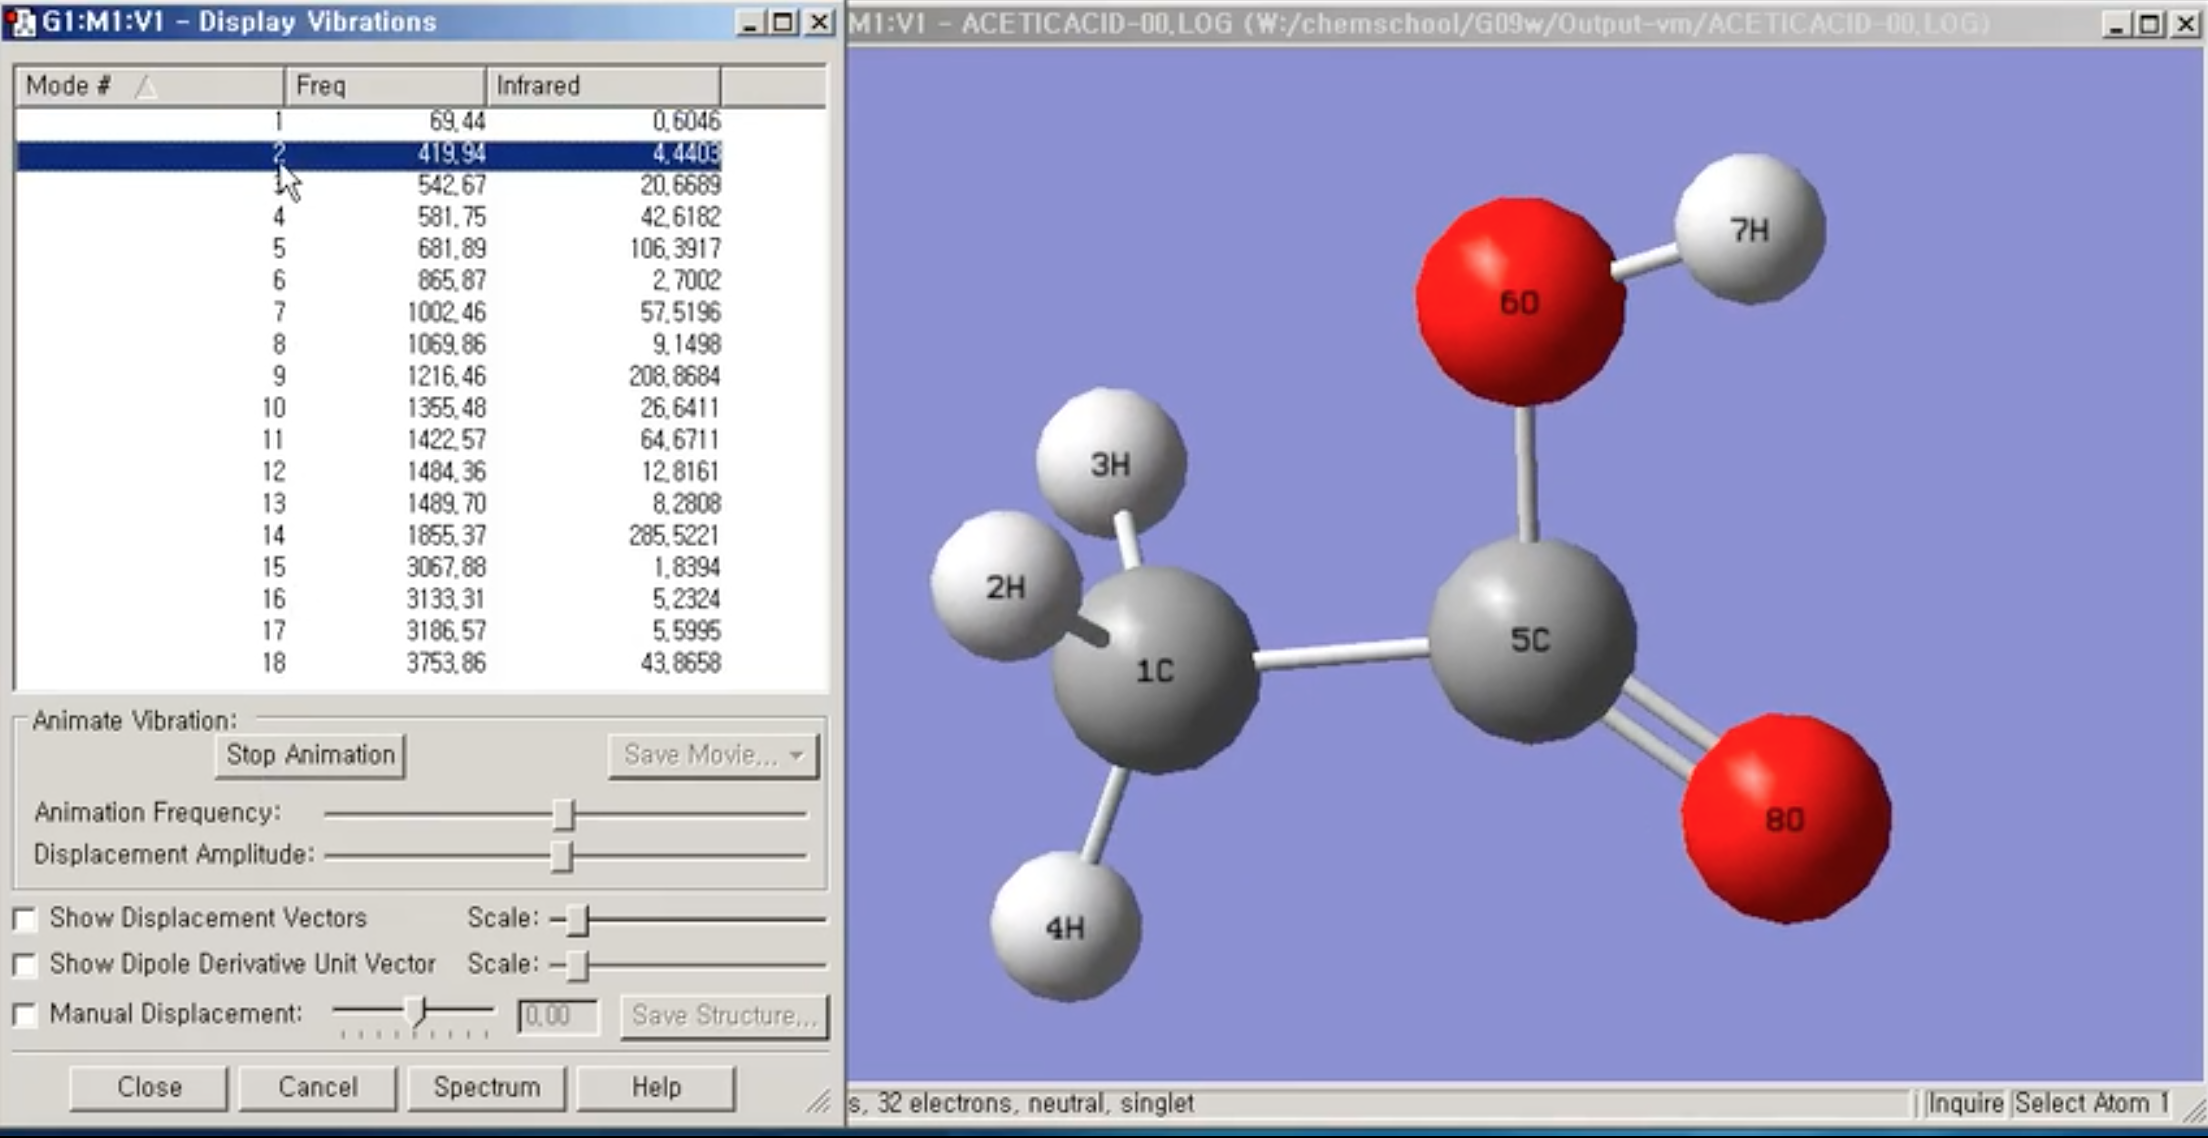This screenshot has height=1138, width=2208.
Task: Enable the Manual Displacement checkbox
Action: click(x=24, y=1014)
